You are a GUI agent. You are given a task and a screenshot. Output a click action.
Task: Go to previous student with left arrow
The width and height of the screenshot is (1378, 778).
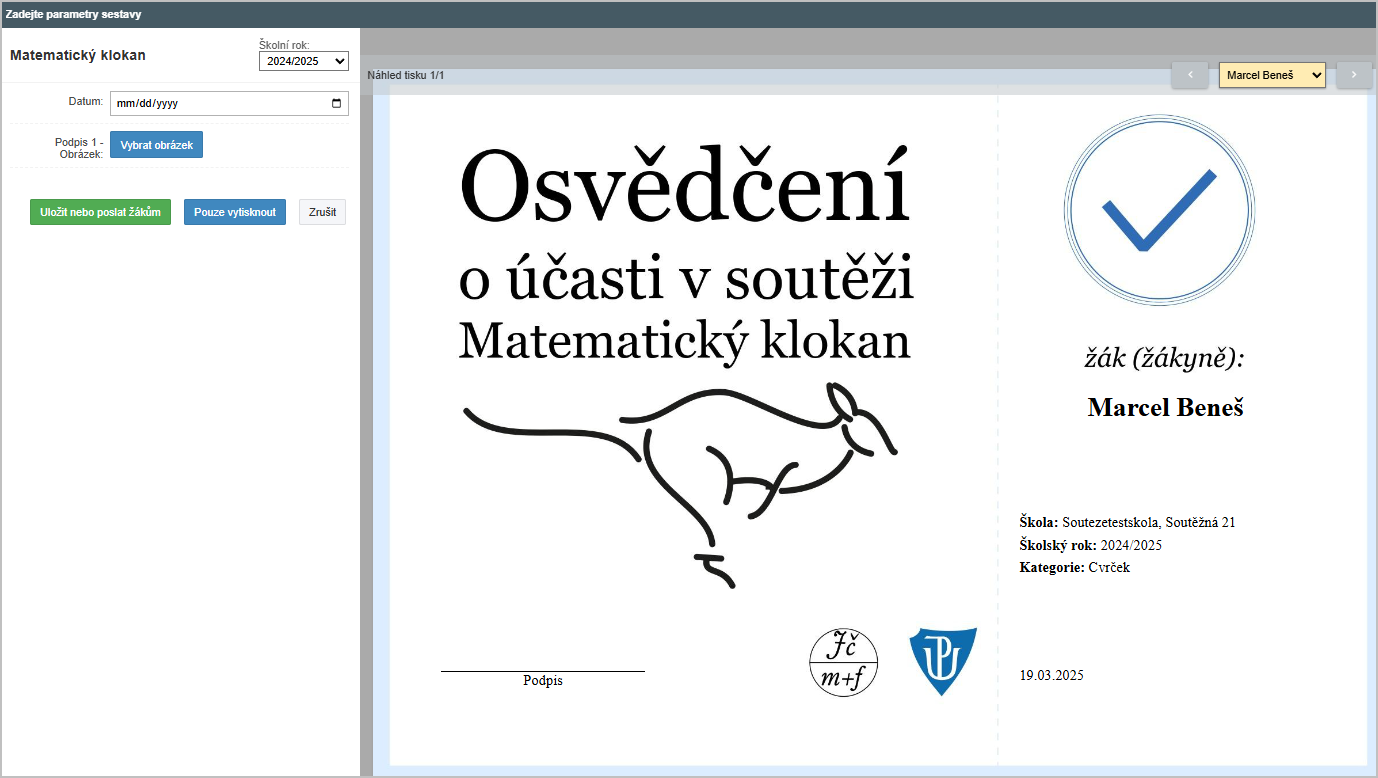pyautogui.click(x=1190, y=75)
